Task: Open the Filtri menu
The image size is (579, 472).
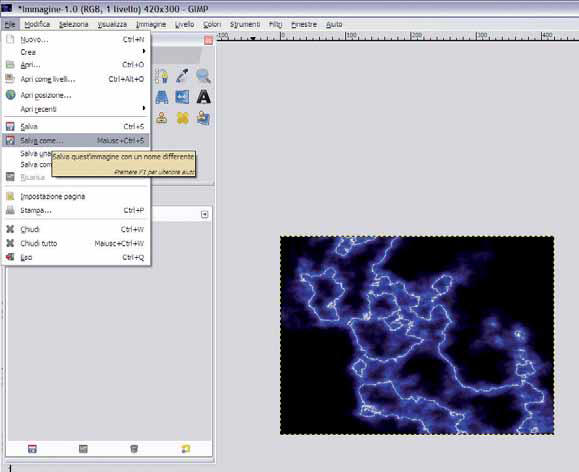Action: 275,24
